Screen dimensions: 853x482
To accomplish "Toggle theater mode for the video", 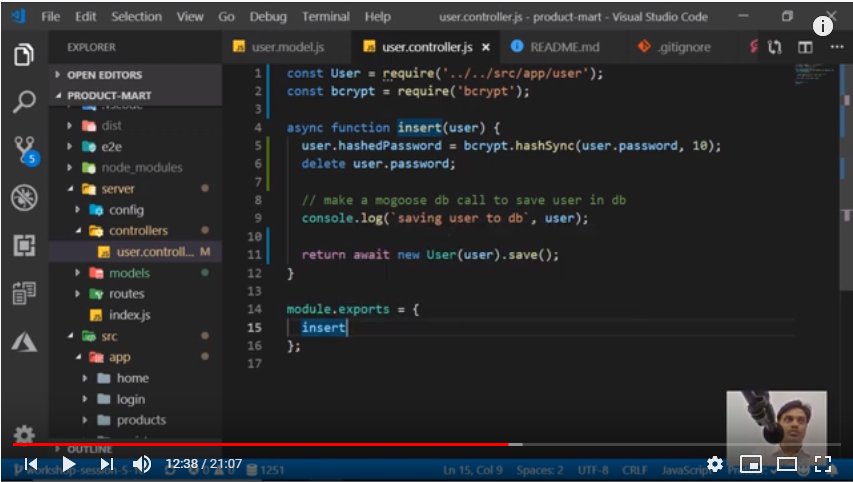I will click(x=787, y=464).
